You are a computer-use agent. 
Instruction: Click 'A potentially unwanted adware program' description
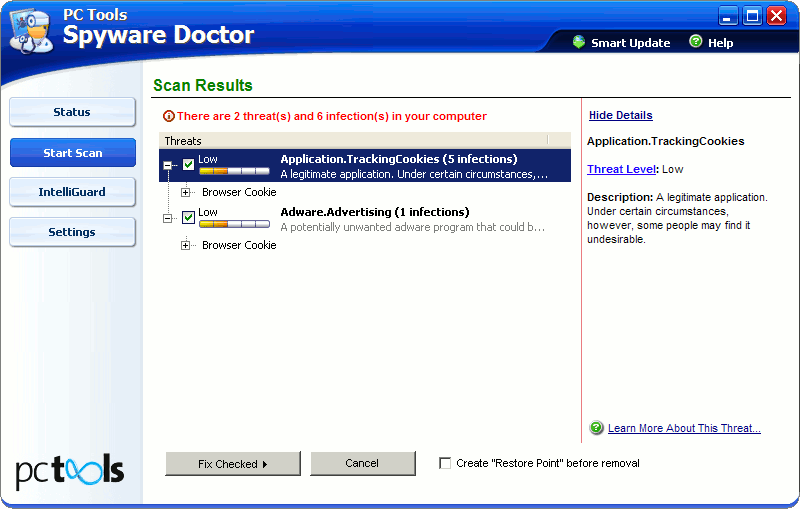[x=412, y=227]
